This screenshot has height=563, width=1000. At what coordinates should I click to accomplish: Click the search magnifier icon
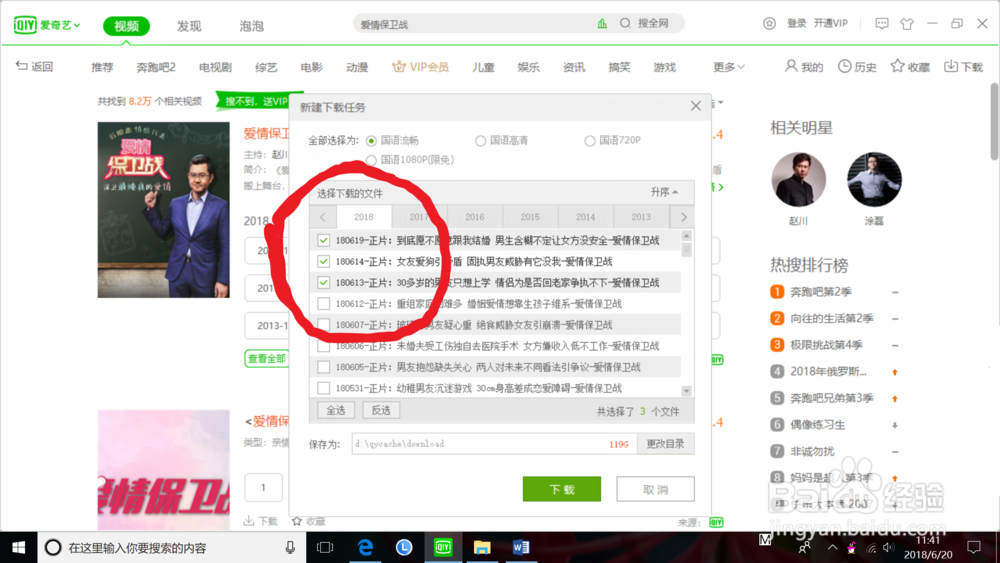click(625, 24)
